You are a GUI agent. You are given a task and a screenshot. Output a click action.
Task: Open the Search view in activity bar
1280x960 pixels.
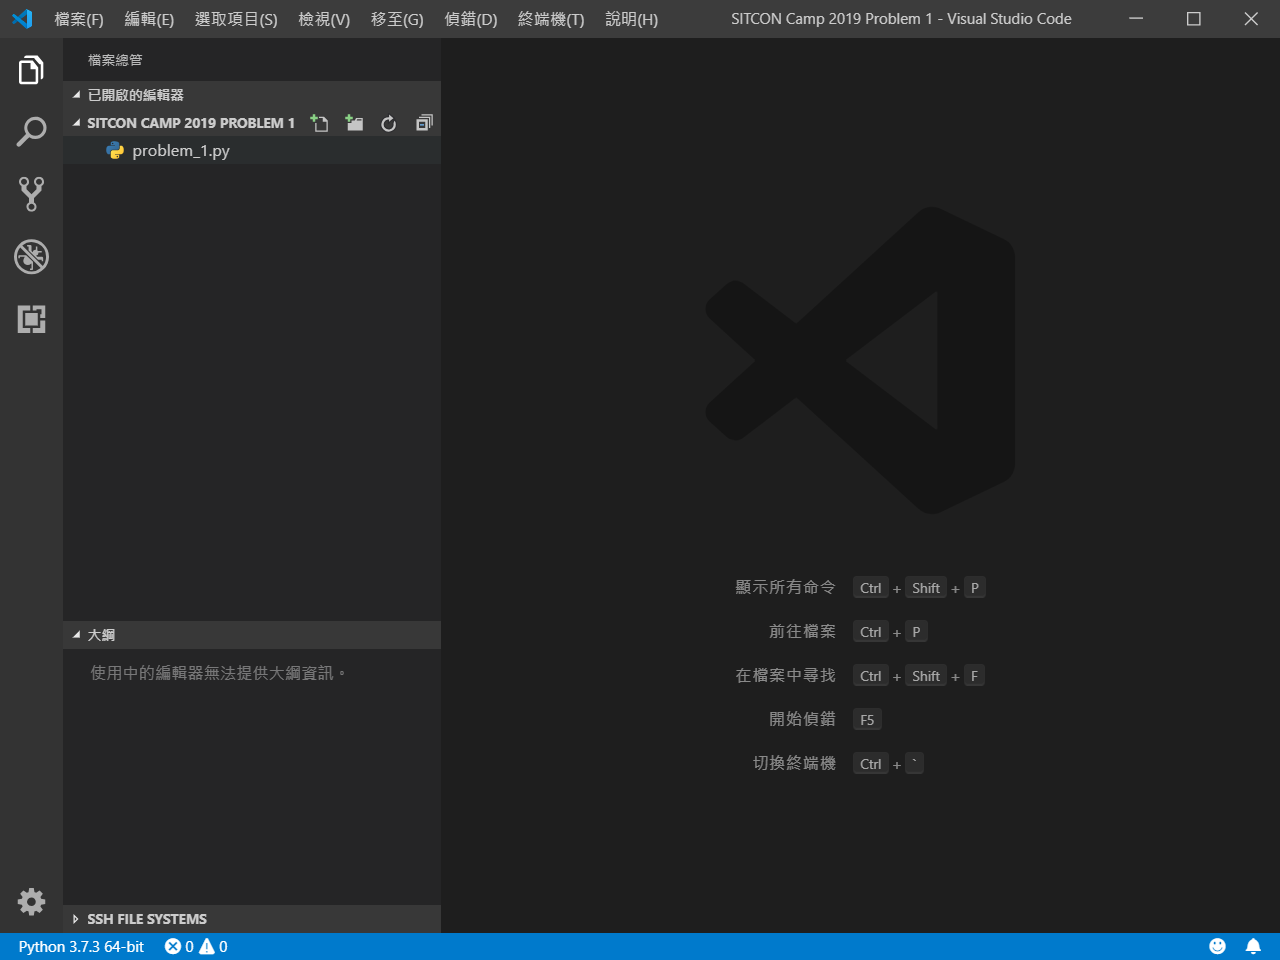tap(31, 132)
